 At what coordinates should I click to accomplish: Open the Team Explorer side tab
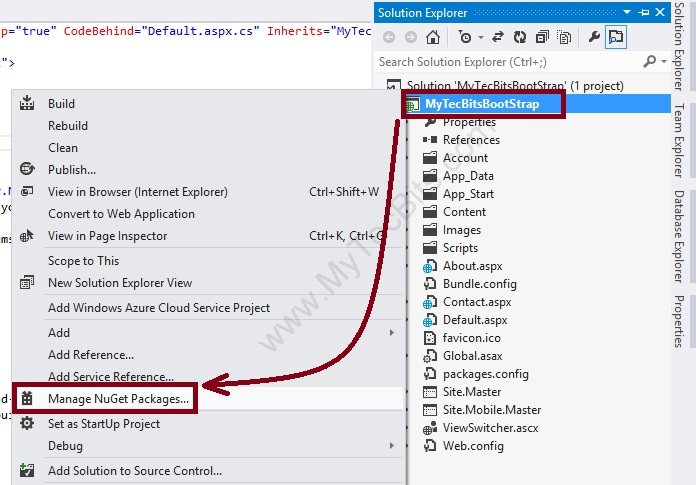click(679, 140)
